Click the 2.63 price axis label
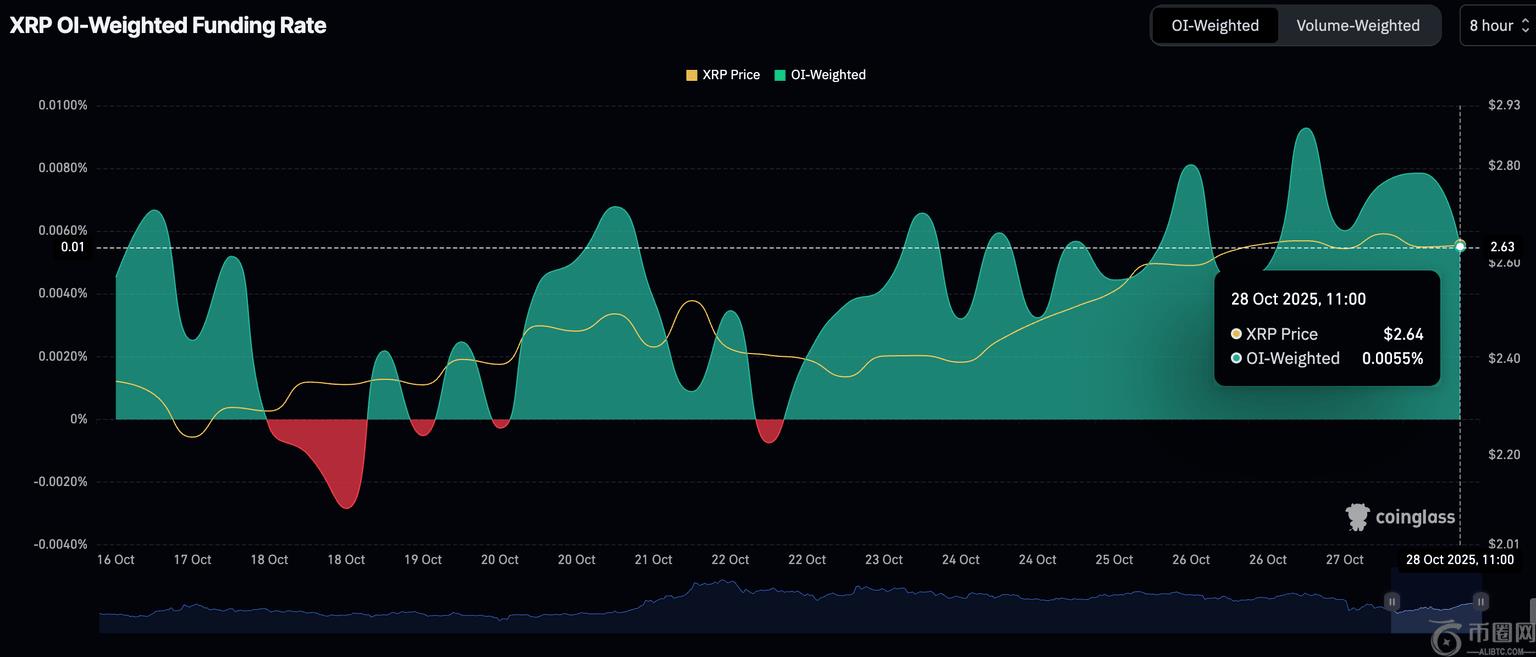1536x657 pixels. [1502, 247]
